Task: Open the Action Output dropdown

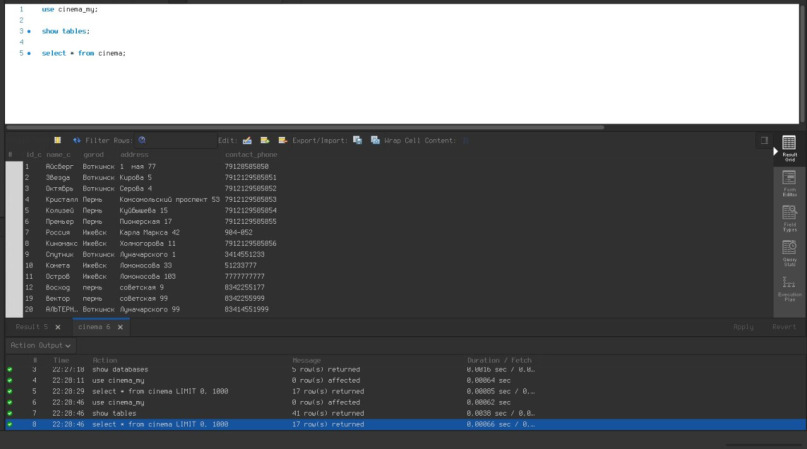Action: pos(42,345)
